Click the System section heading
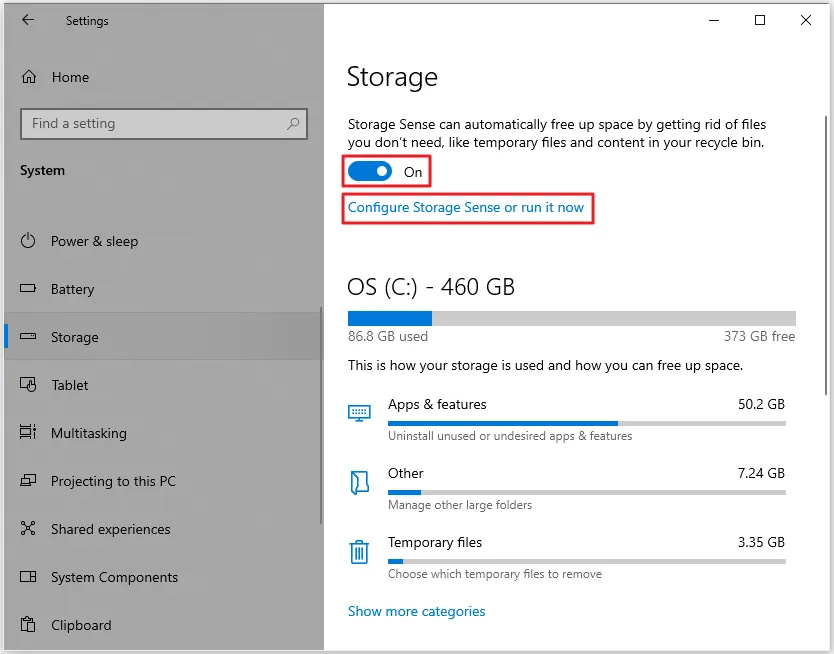The image size is (834, 654). (43, 171)
